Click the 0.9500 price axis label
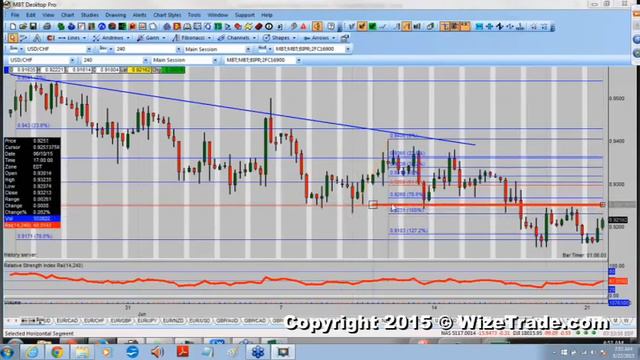Screen dimensions: 640x360 coord(616,98)
